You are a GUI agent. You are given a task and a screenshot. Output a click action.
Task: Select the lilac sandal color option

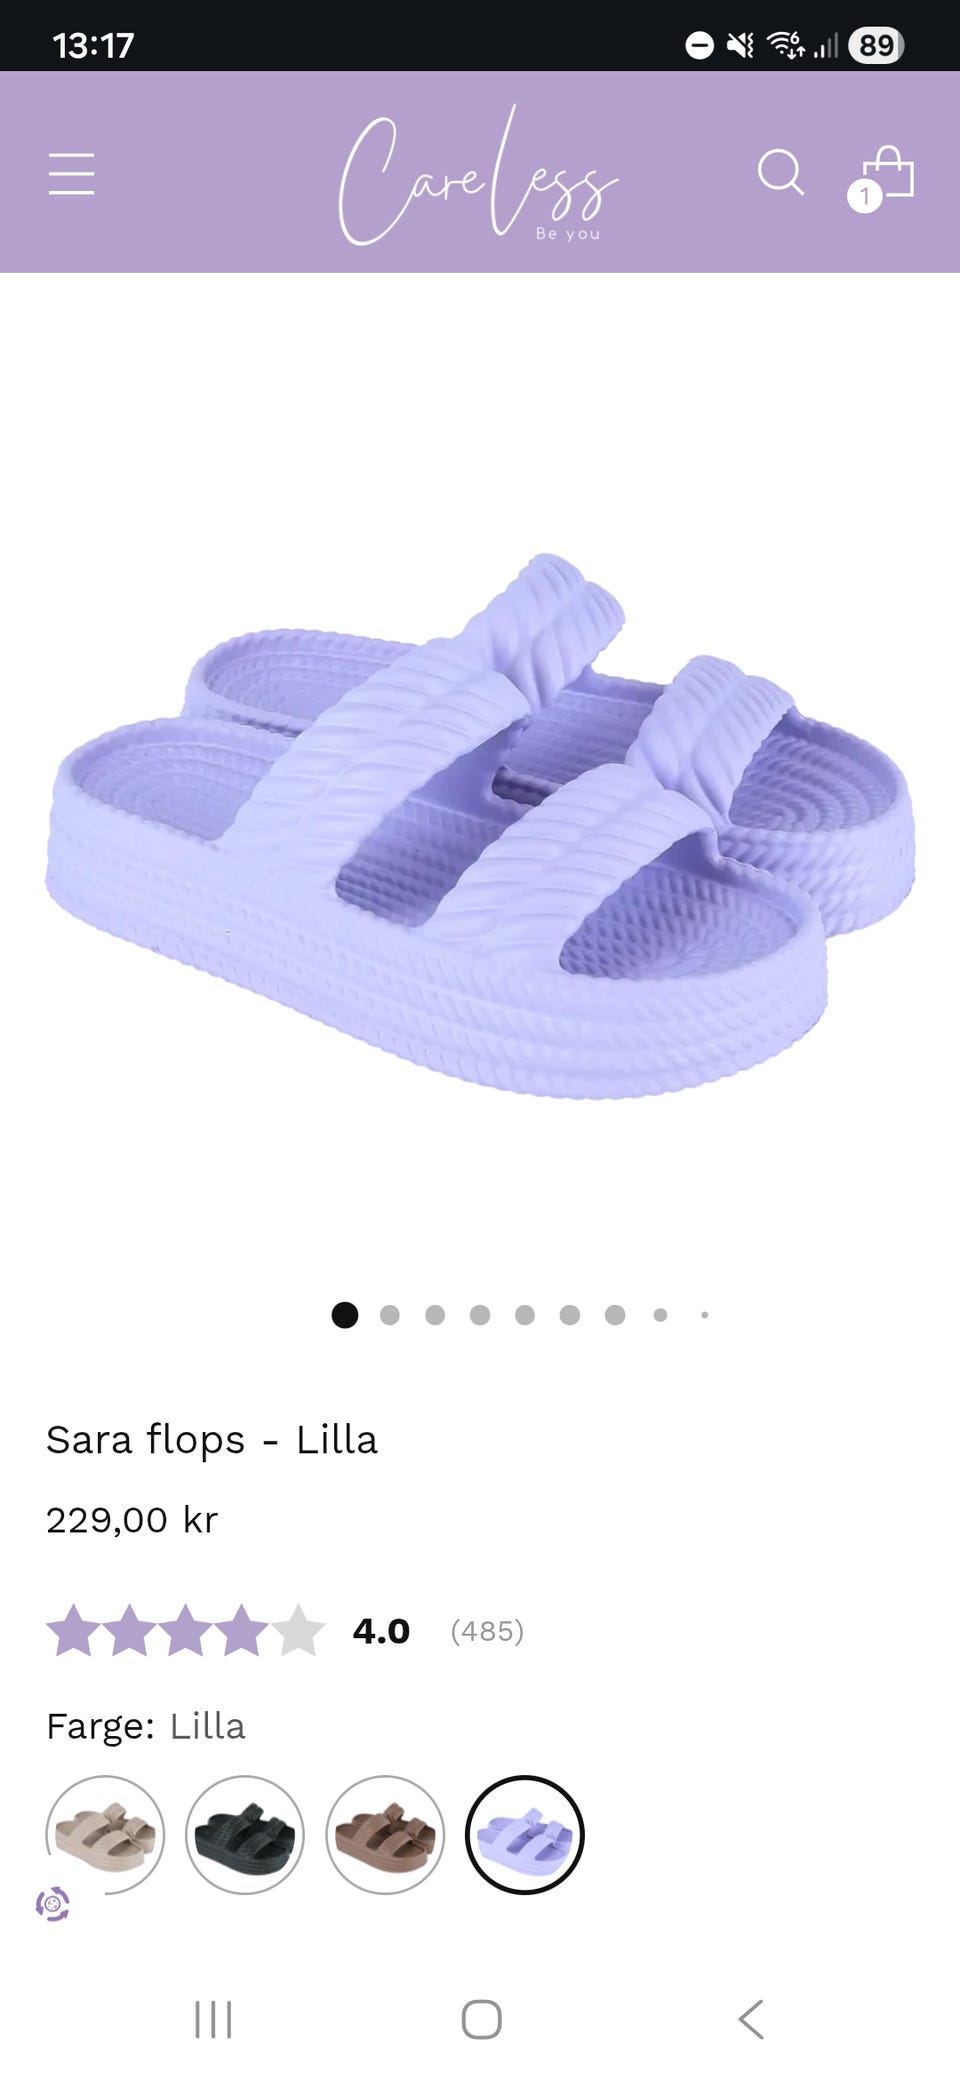525,1835
